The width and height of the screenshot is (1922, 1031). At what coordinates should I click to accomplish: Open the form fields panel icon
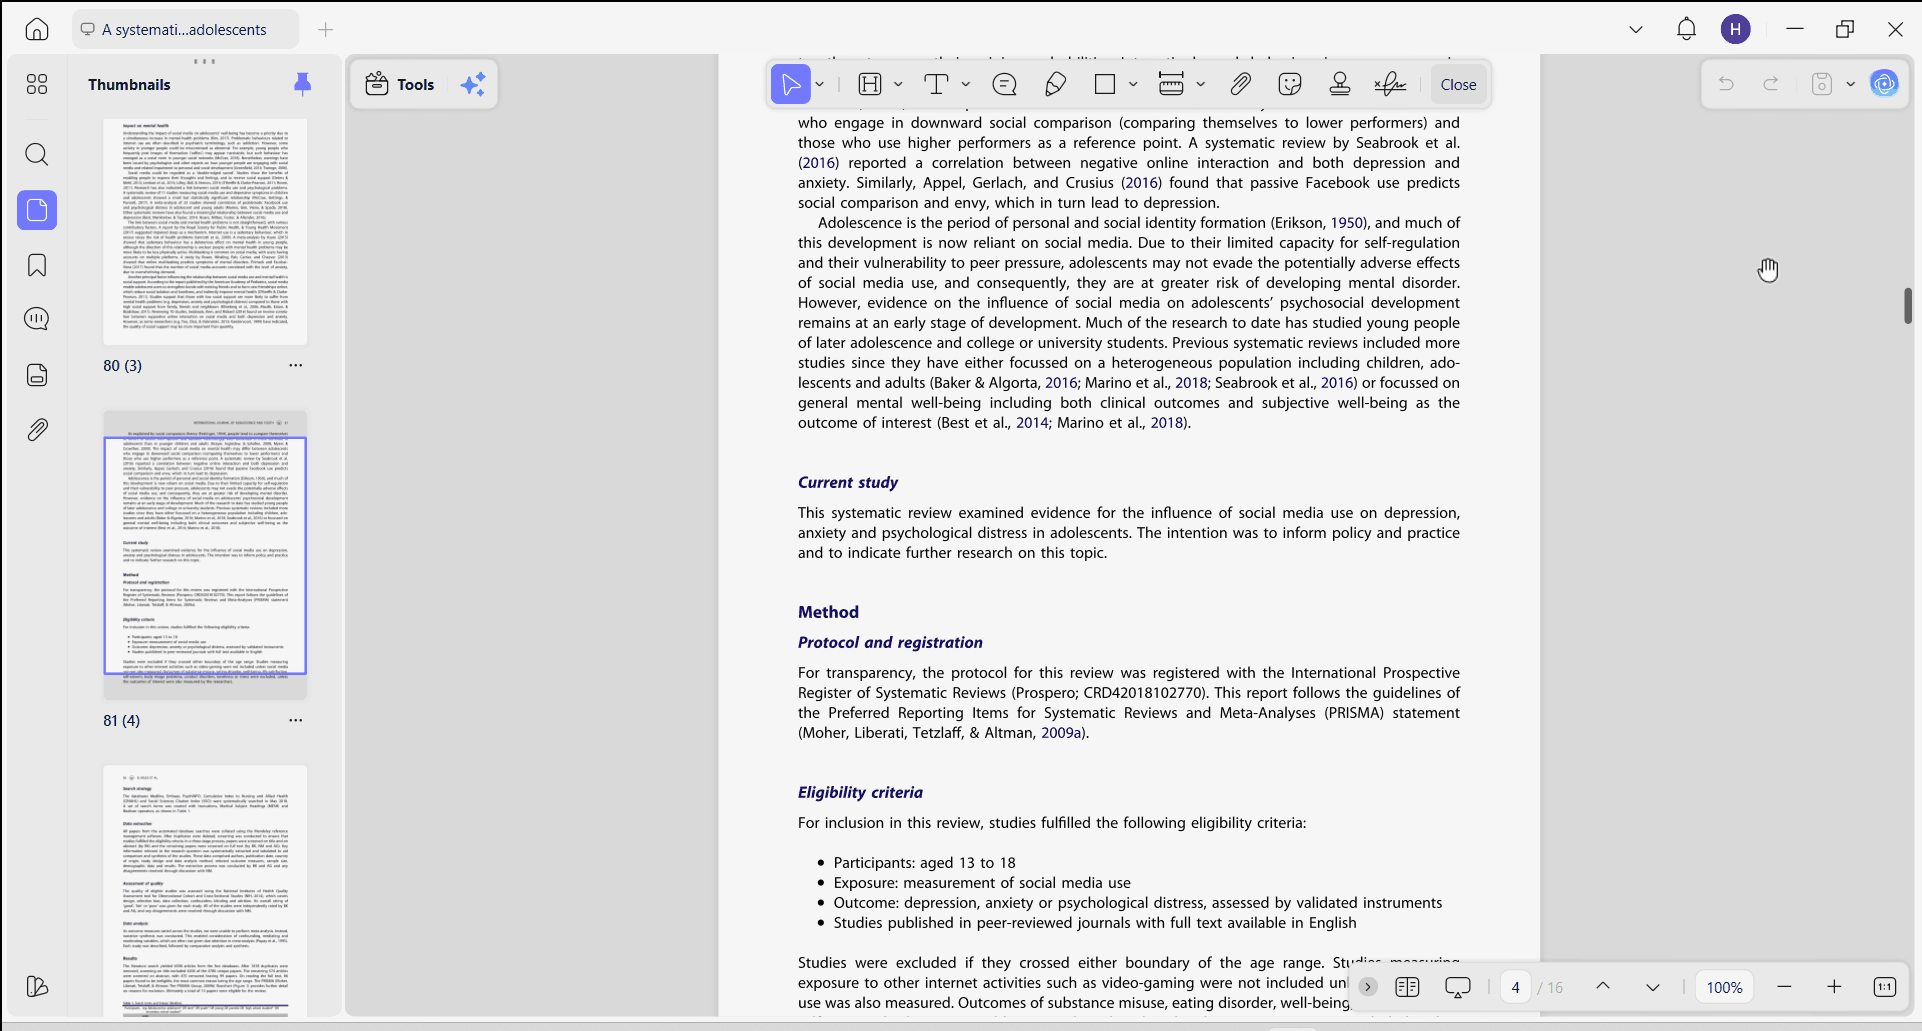coord(37,375)
